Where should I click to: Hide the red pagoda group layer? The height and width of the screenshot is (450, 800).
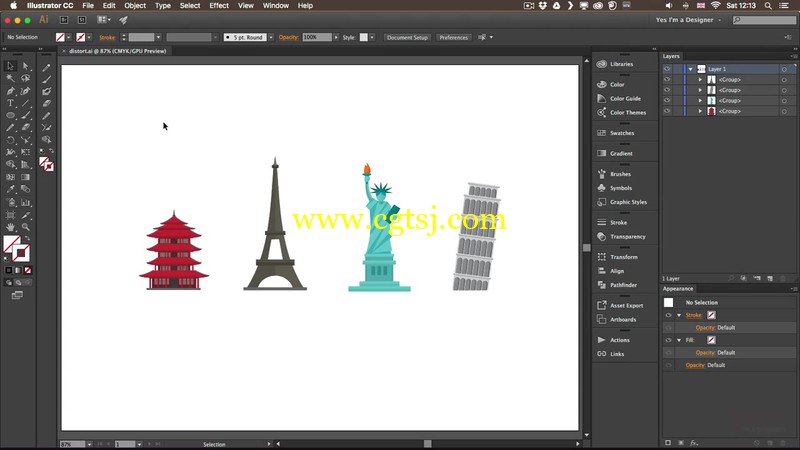667,111
